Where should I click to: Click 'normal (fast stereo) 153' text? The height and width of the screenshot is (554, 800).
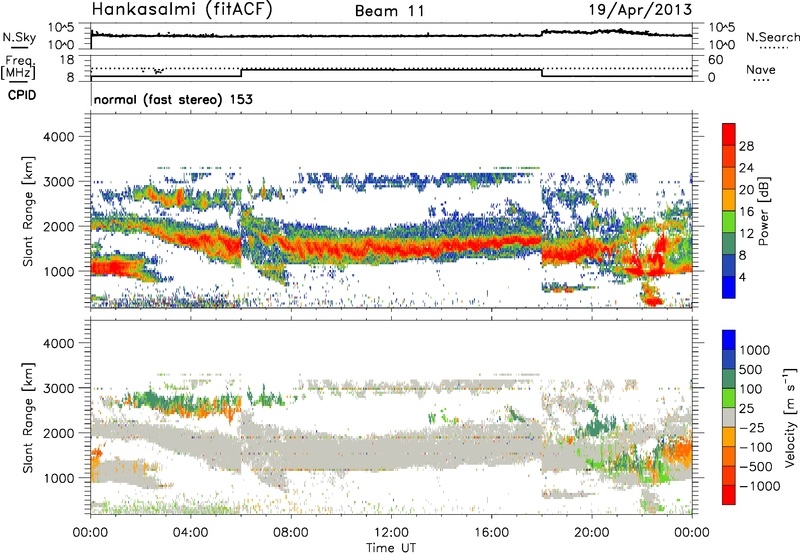[173, 99]
